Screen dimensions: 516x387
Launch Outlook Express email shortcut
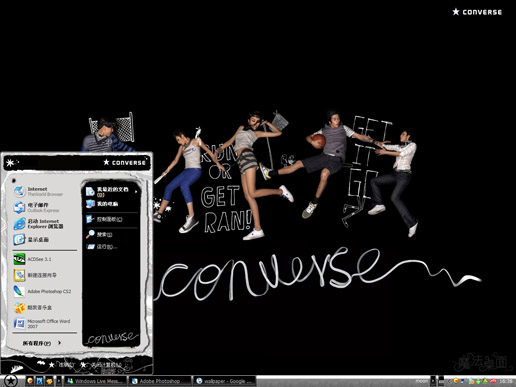coord(37,207)
